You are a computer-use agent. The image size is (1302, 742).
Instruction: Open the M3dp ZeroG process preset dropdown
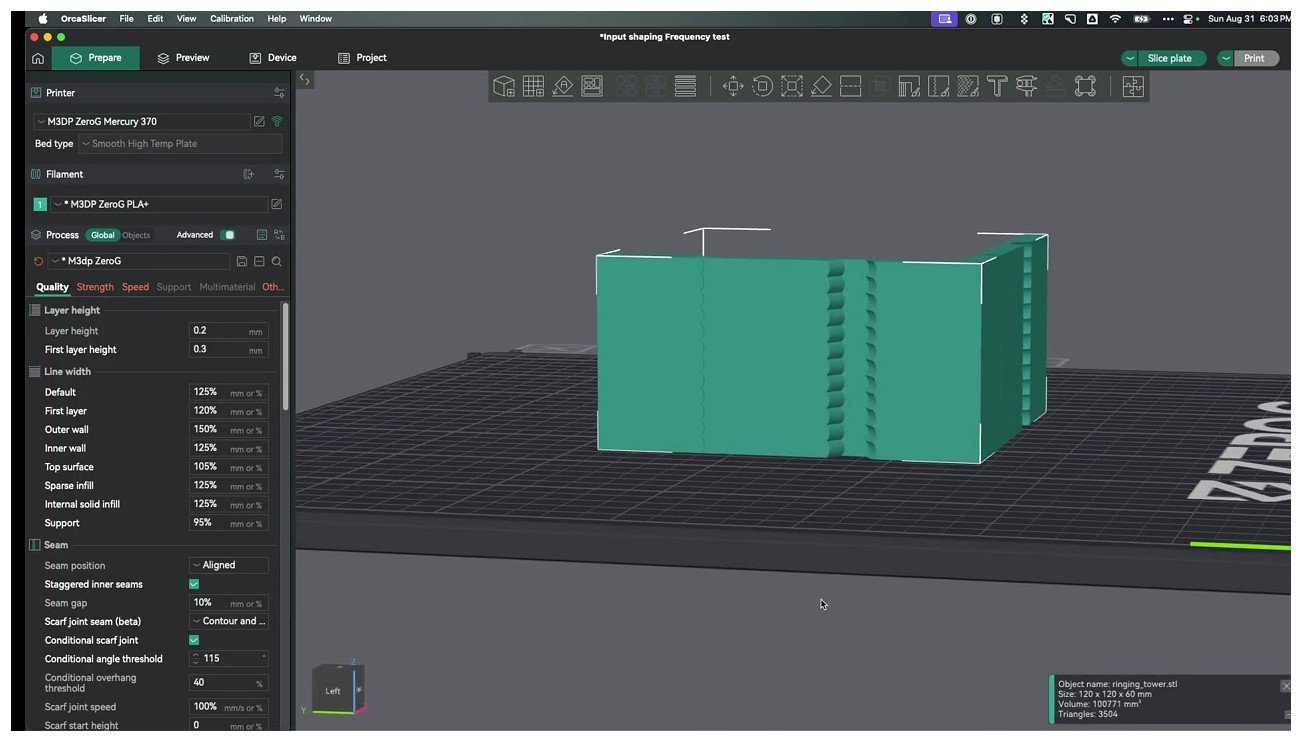(139, 261)
